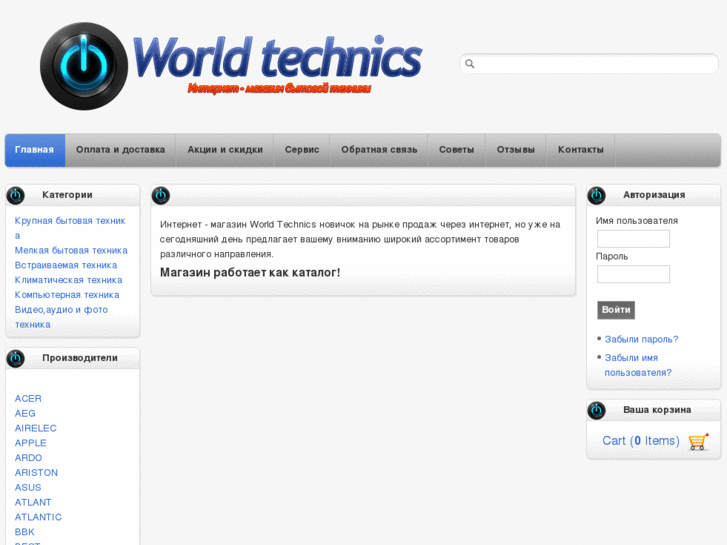Image resolution: width=727 pixels, height=545 pixels.
Task: Click the World technics logo text
Action: [x=277, y=57]
